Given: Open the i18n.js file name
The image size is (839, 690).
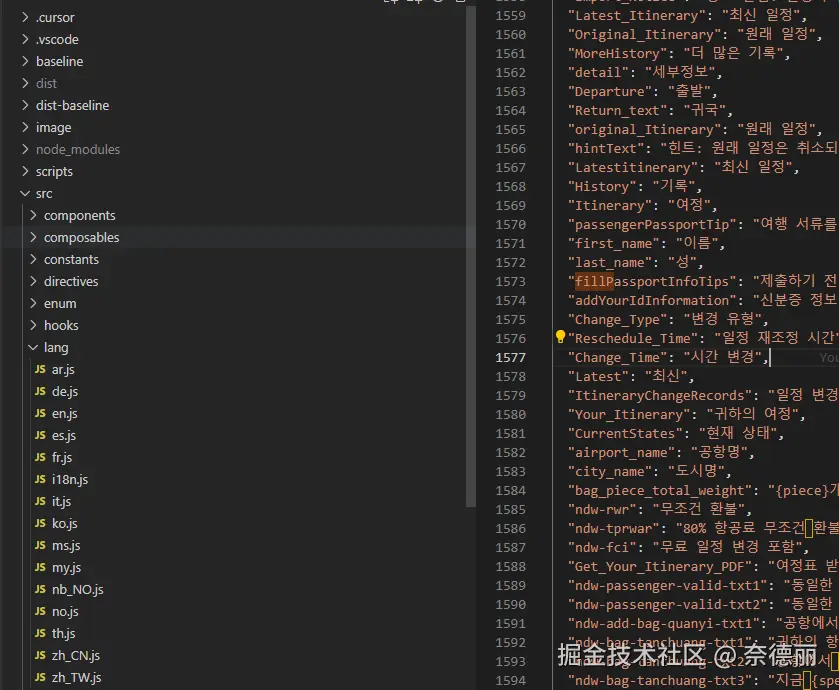Looking at the screenshot, I should (70, 479).
